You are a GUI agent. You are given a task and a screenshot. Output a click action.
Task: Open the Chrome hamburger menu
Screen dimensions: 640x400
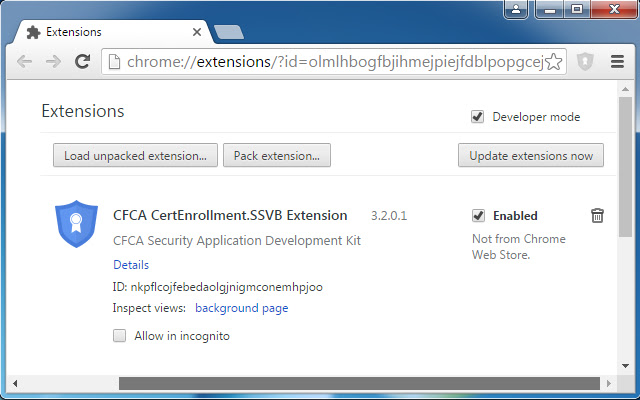[x=618, y=62]
